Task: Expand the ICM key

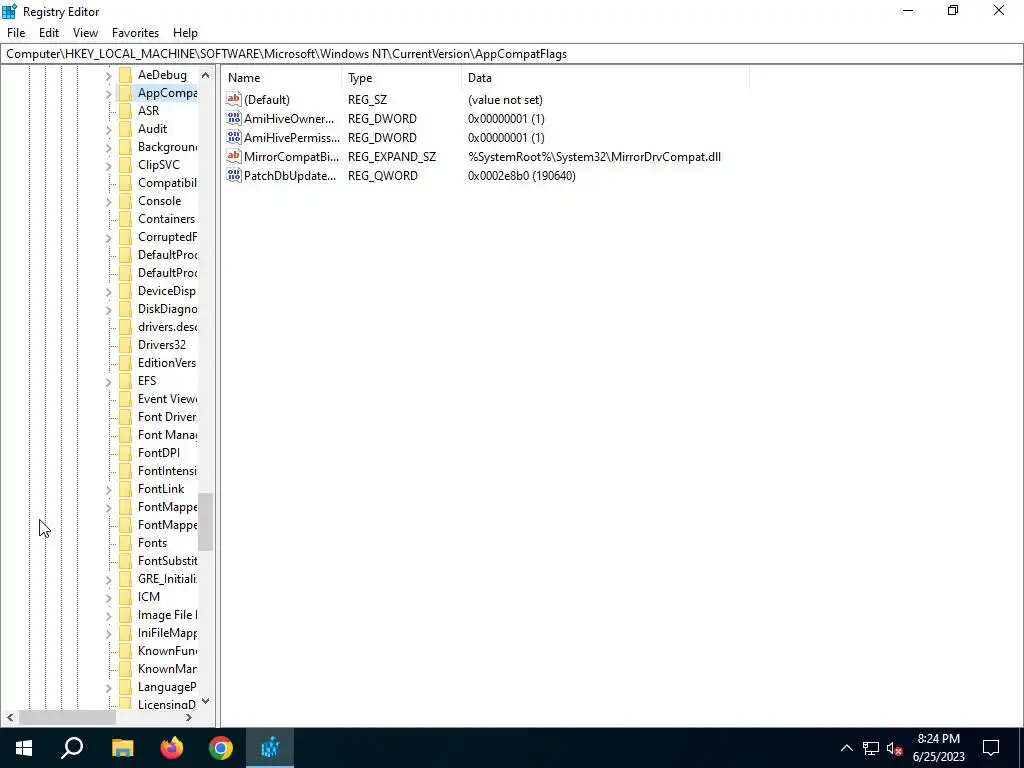Action: (x=108, y=598)
